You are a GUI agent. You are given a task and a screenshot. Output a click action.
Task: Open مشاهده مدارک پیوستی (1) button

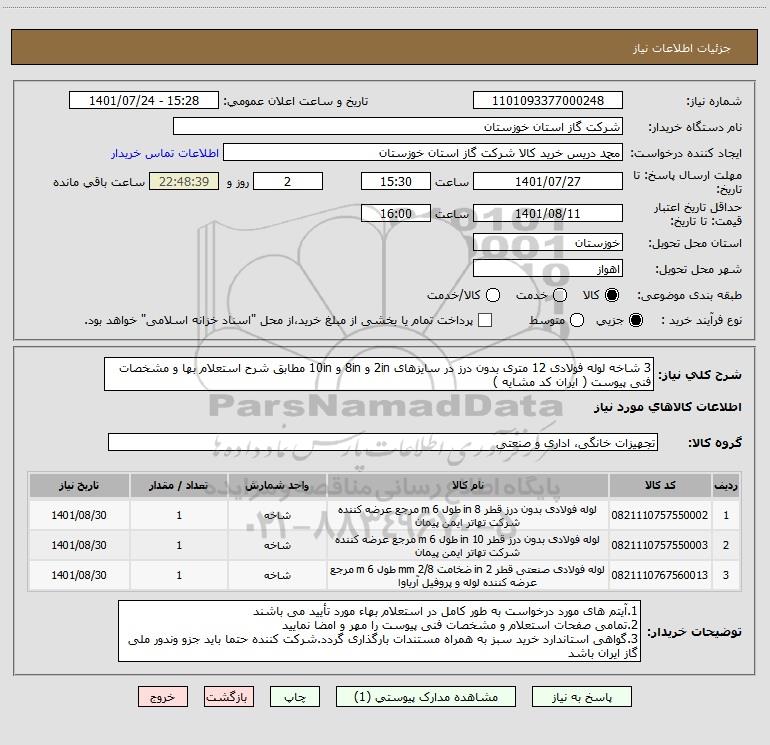tap(426, 697)
